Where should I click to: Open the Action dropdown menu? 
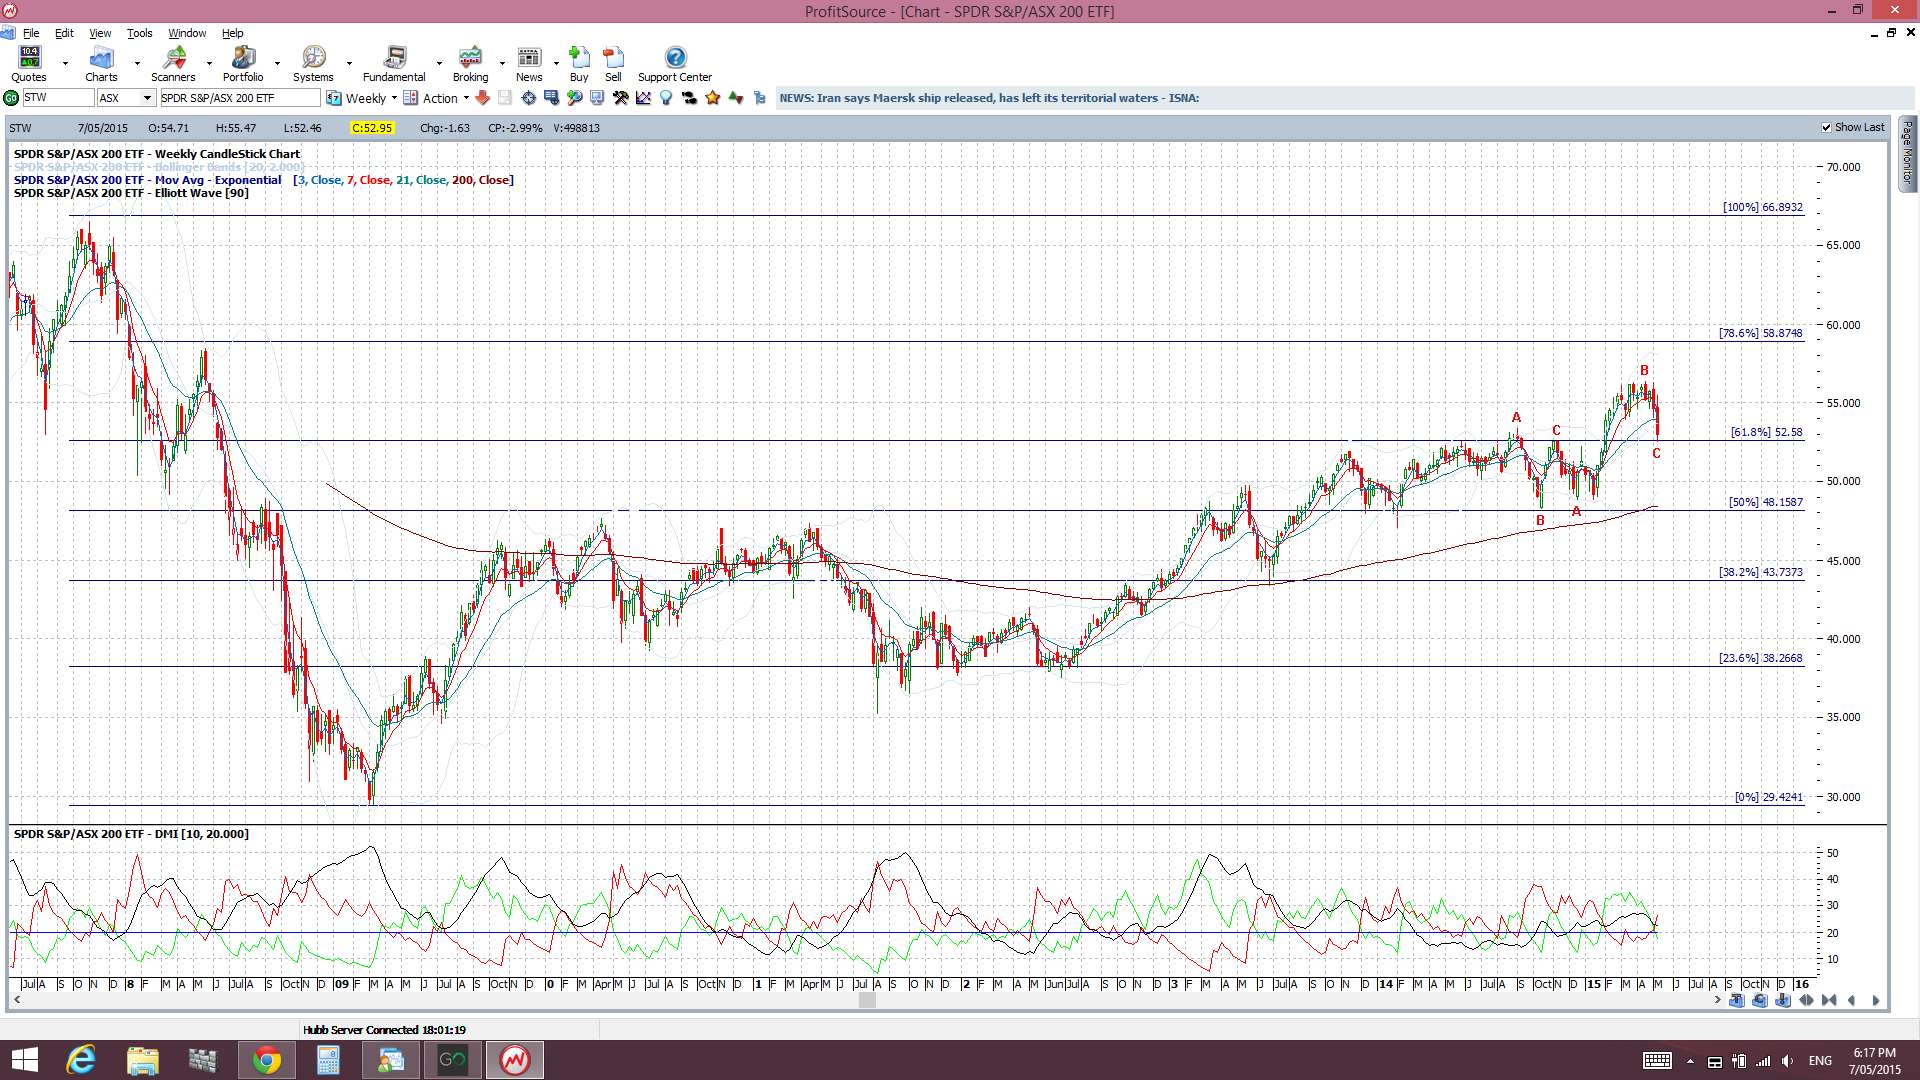436,98
